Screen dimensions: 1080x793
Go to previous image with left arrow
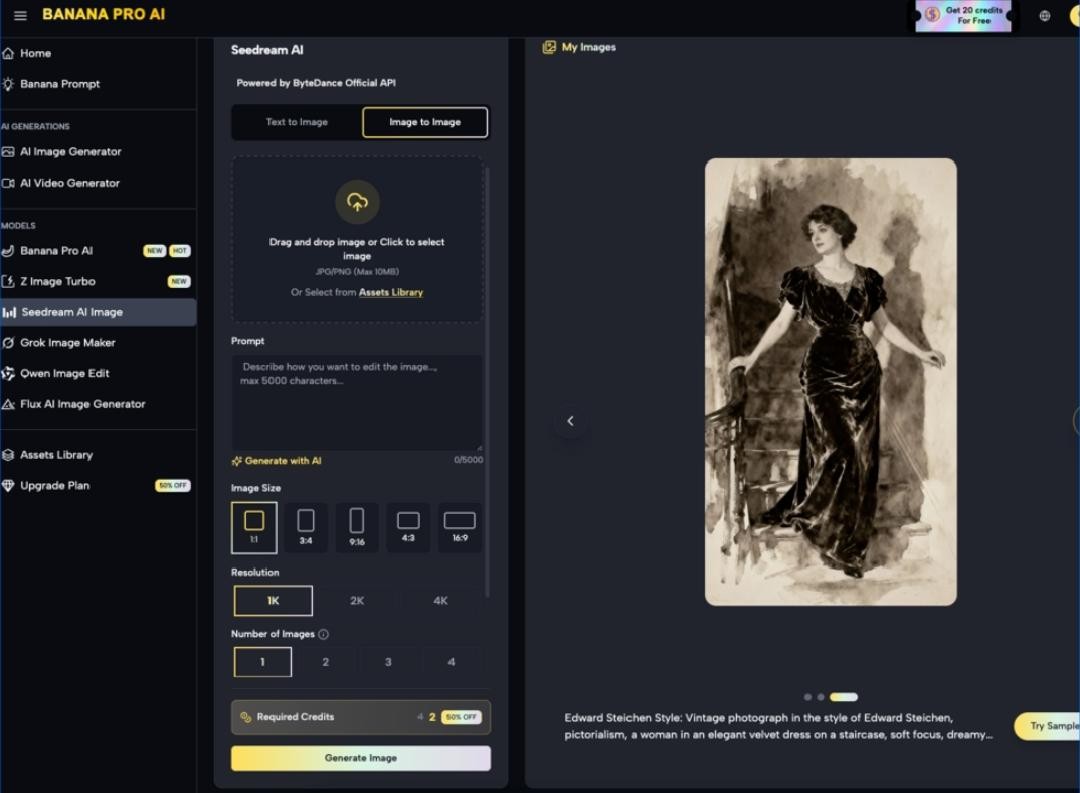pyautogui.click(x=570, y=421)
